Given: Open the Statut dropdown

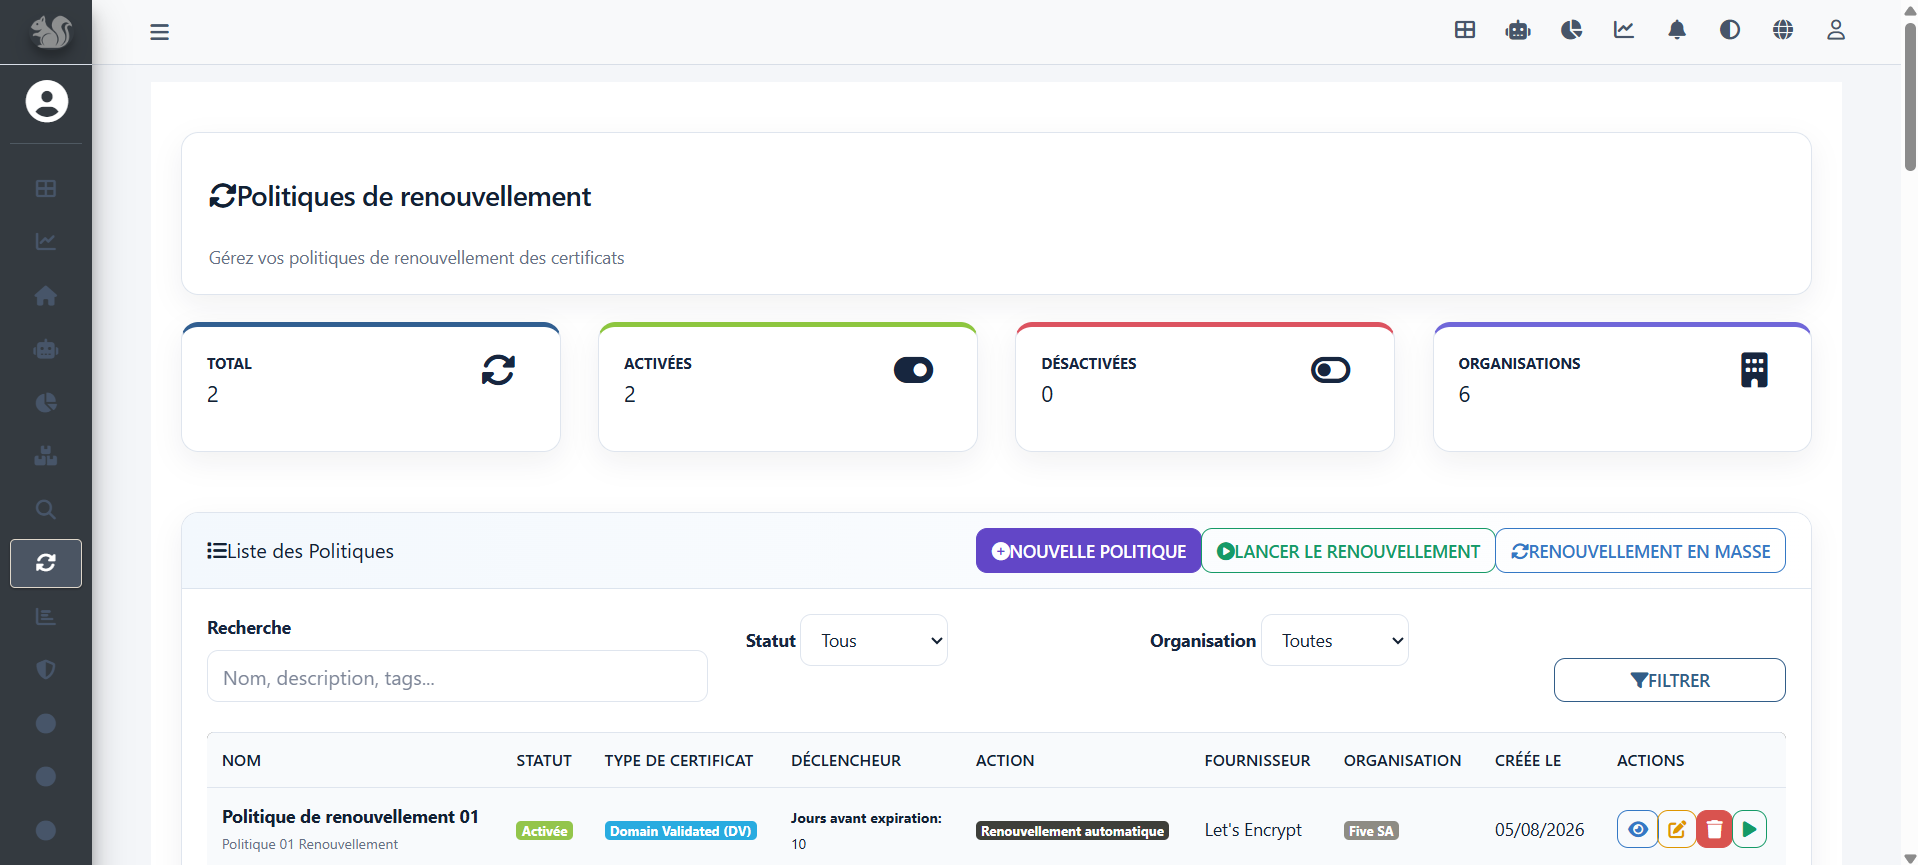Looking at the screenshot, I should pos(874,640).
